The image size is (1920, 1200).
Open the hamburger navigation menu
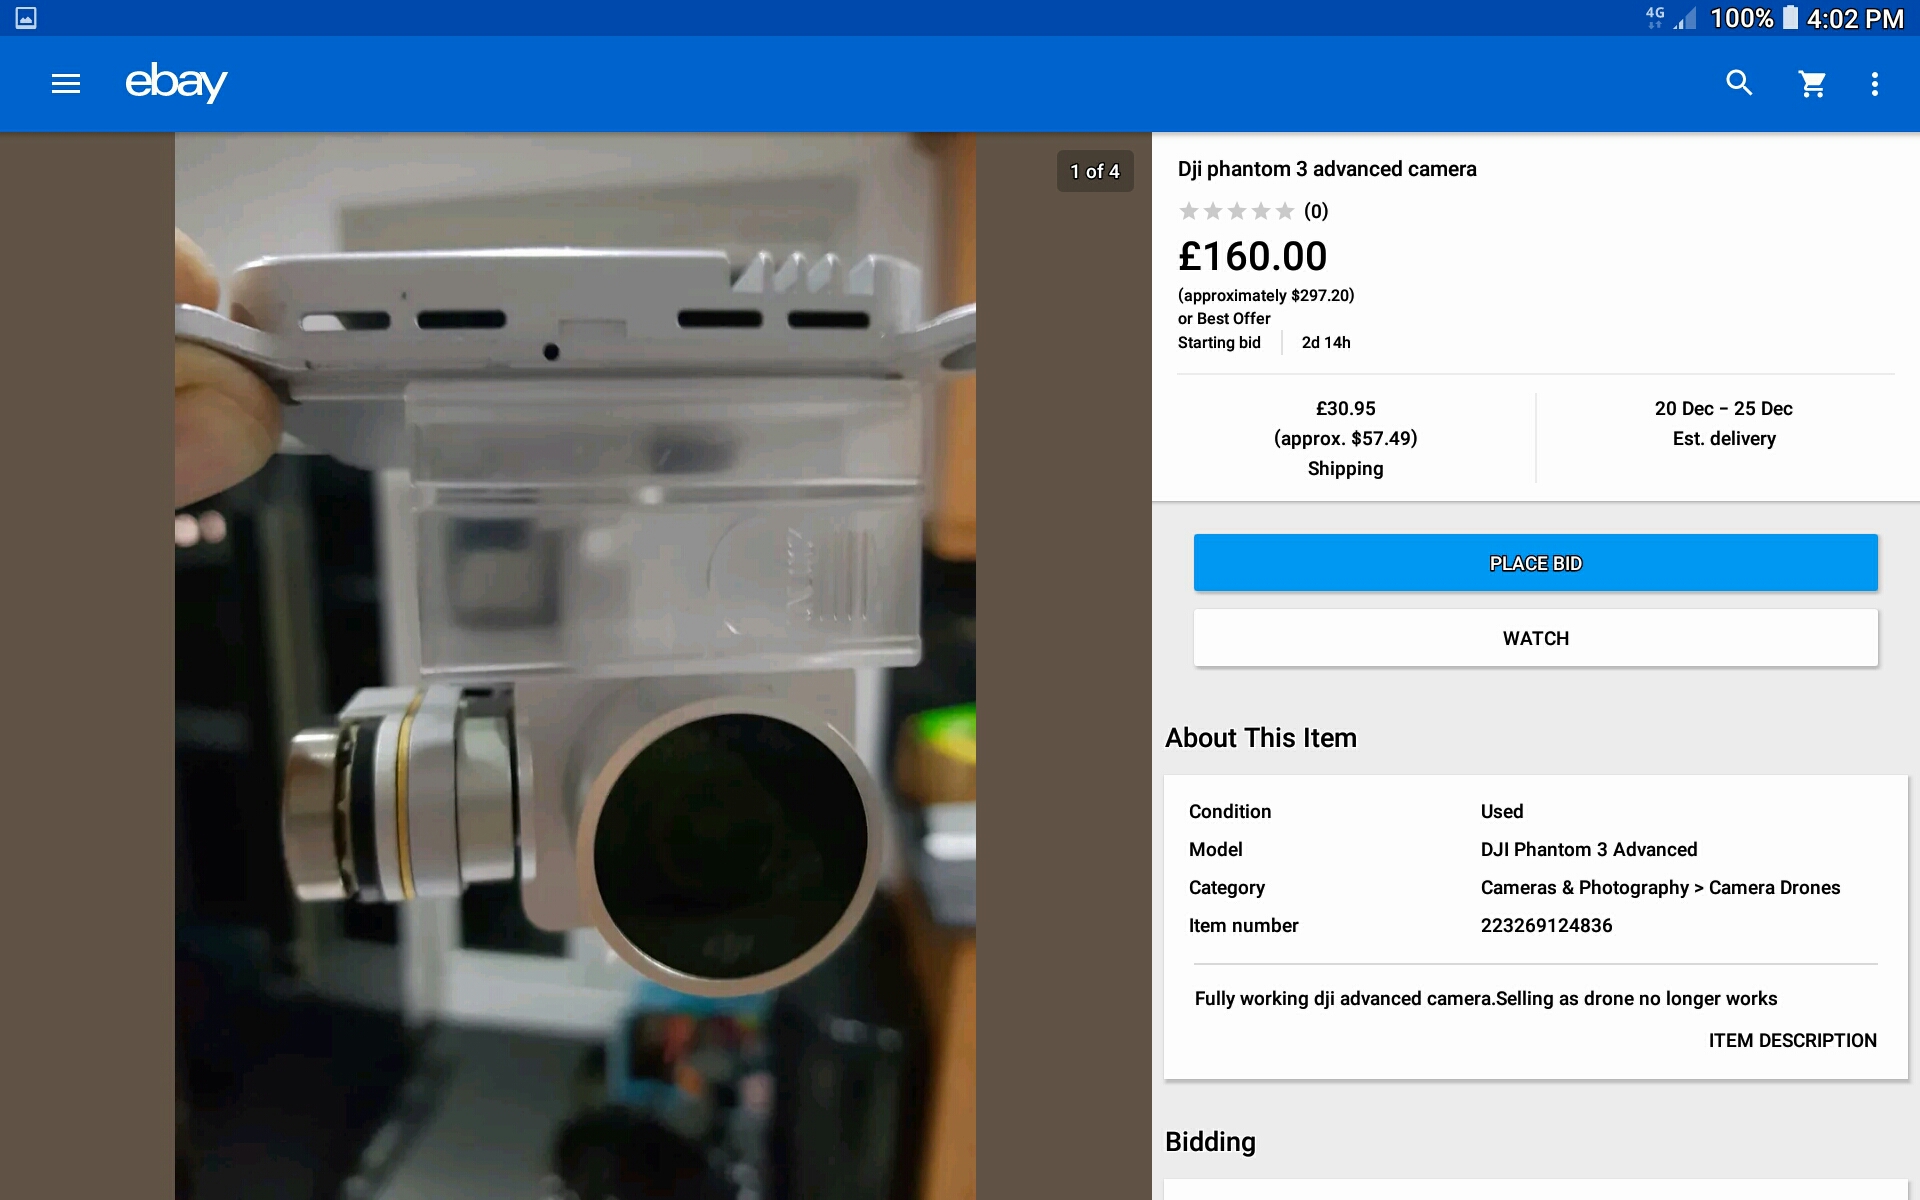(66, 84)
